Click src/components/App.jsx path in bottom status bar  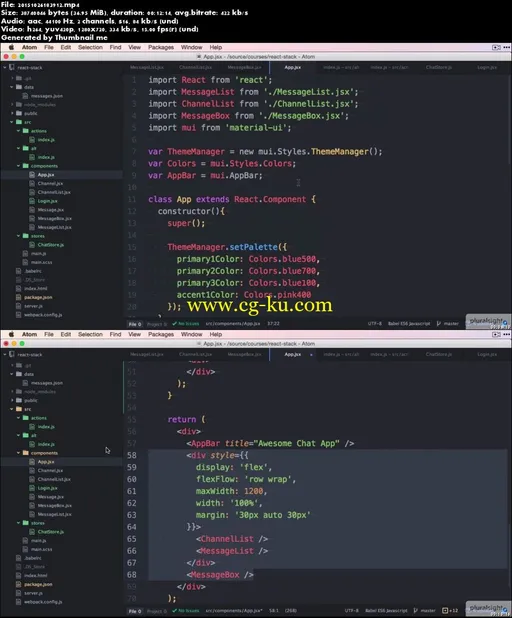(234, 611)
